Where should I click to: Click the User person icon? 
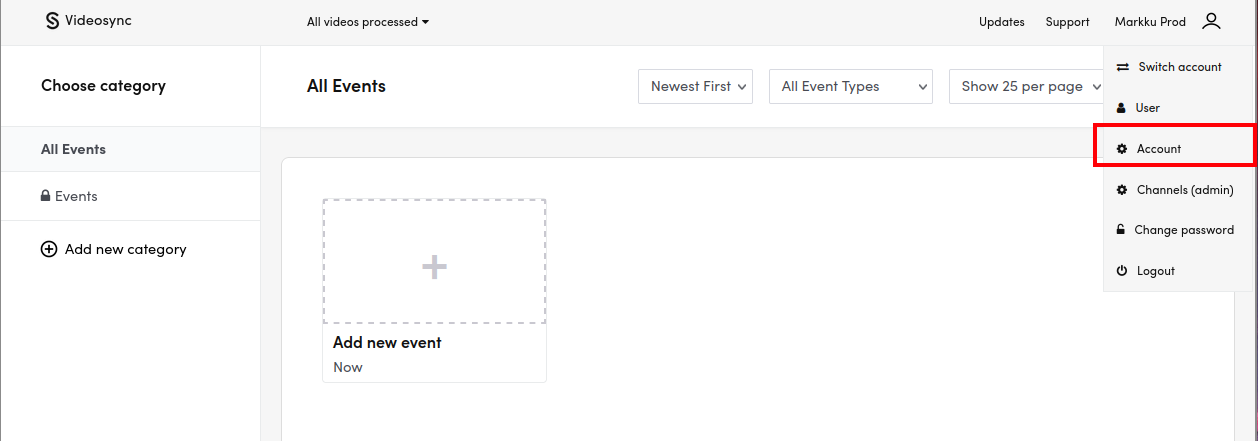coord(1121,108)
